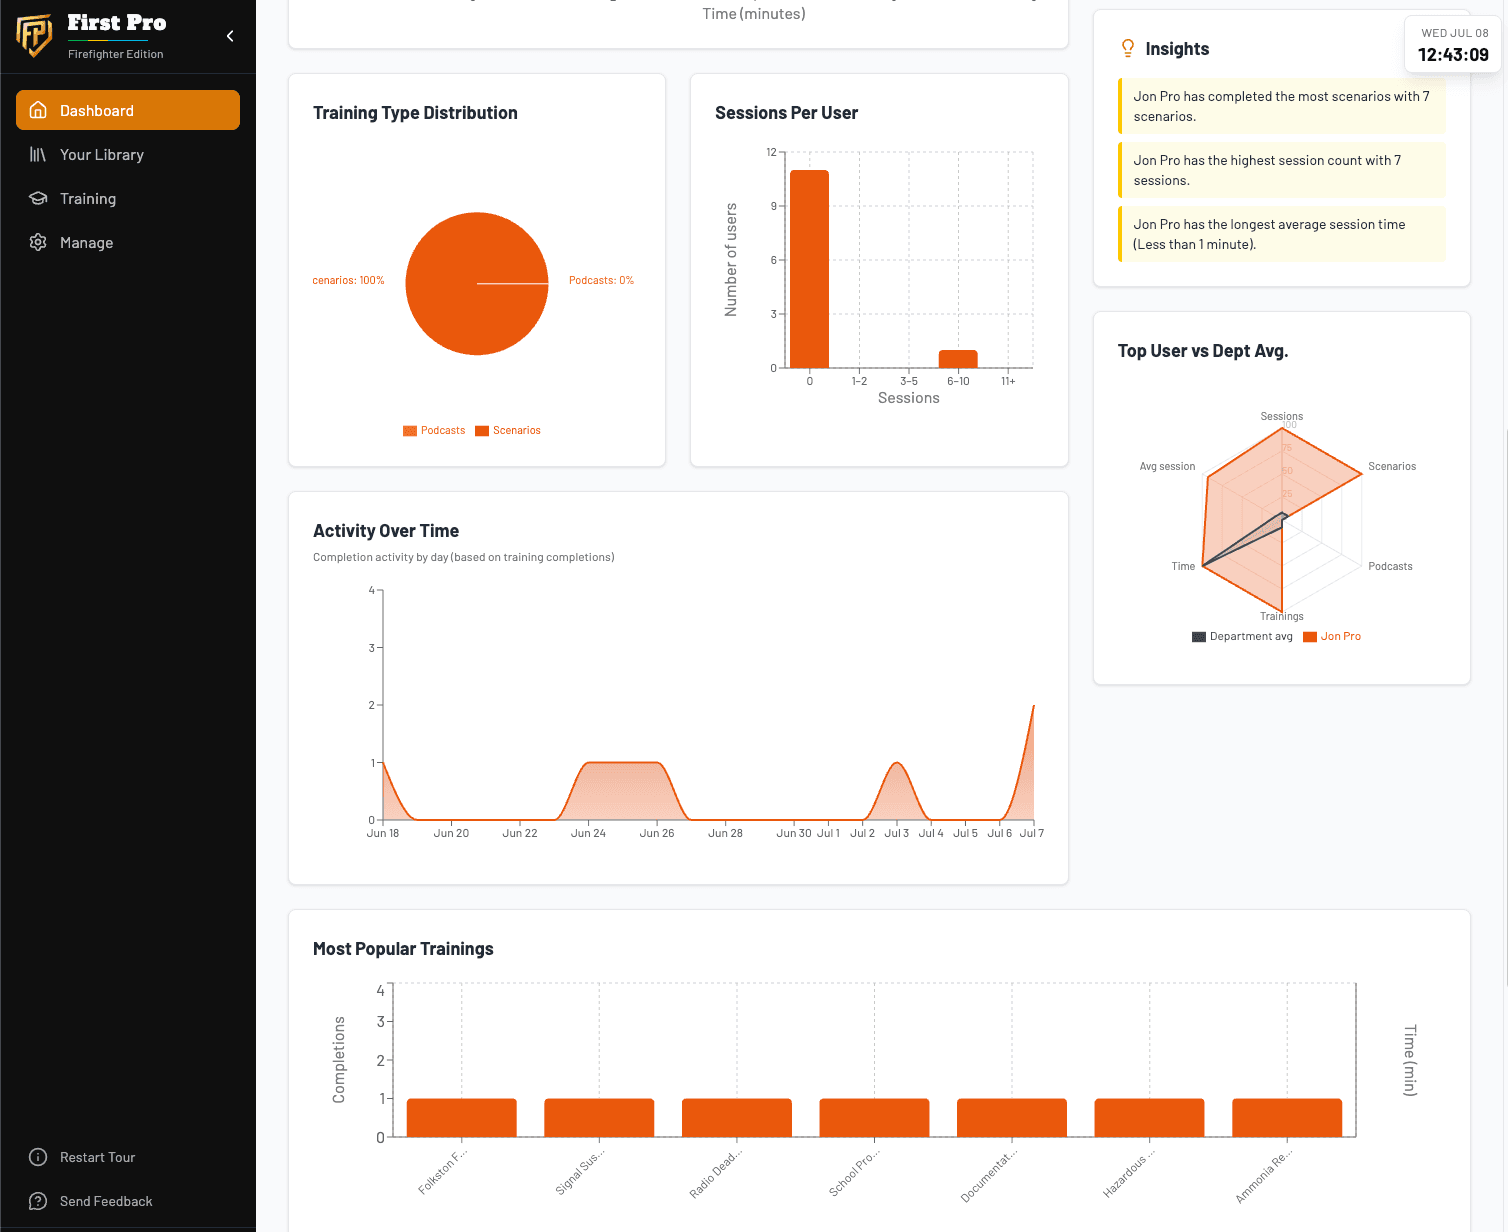Select the insight about most scenarios completed

[x=1282, y=106]
